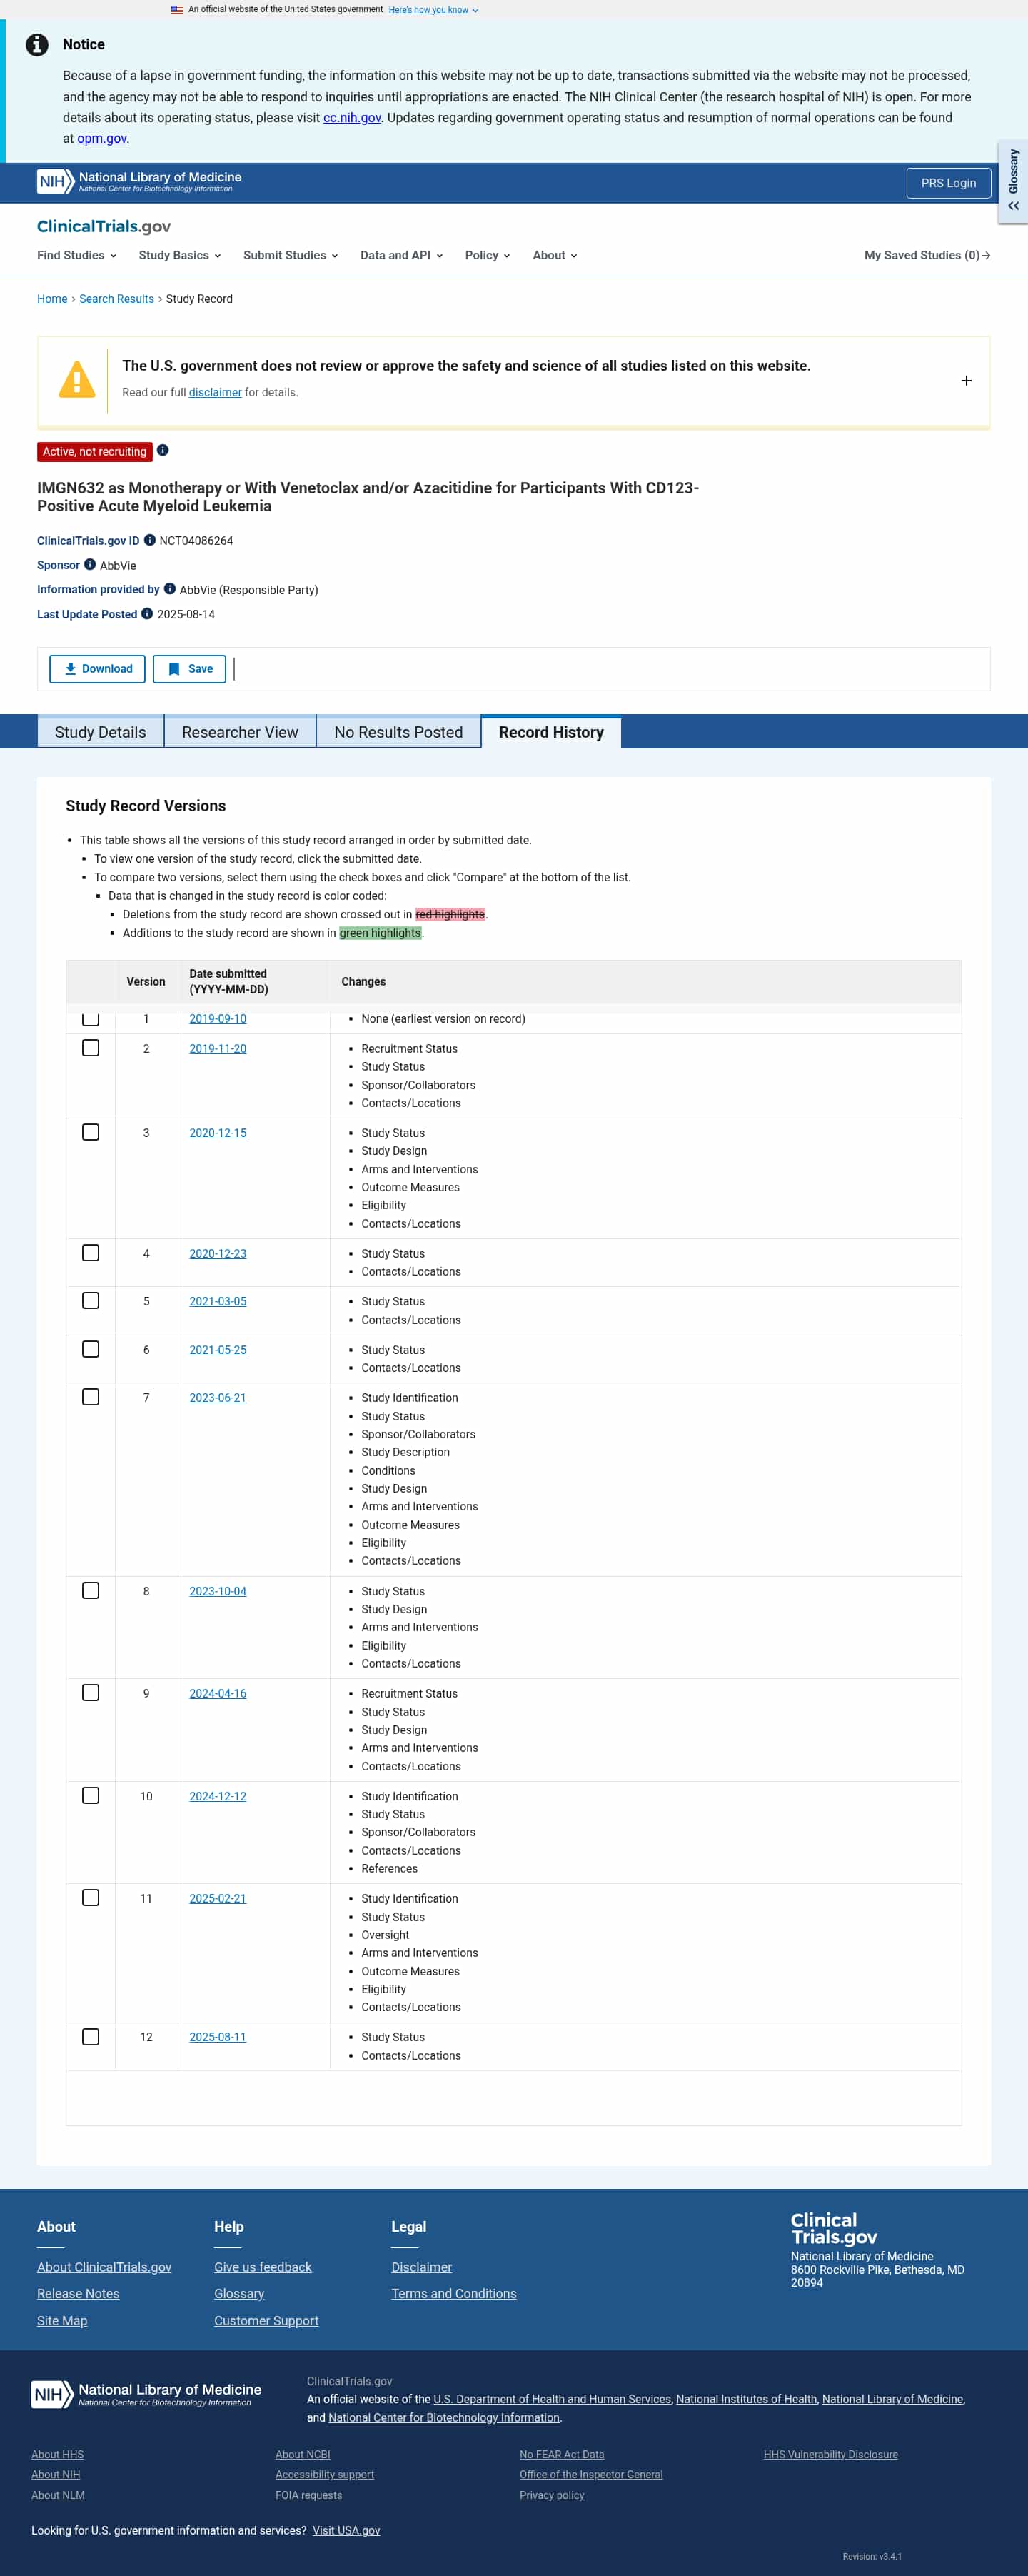Open the Find Studies dropdown
The image size is (1028, 2576).
coord(75,255)
